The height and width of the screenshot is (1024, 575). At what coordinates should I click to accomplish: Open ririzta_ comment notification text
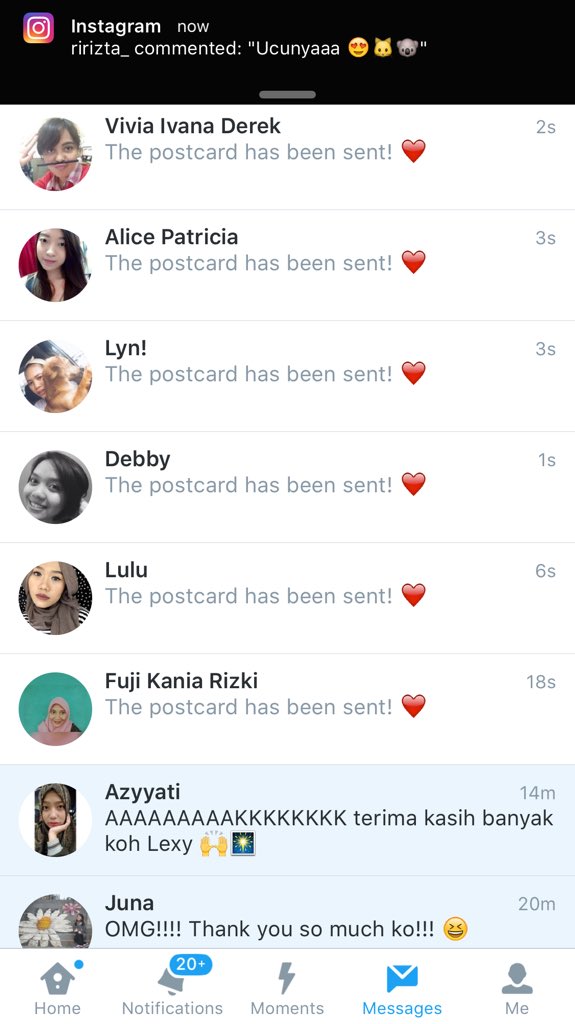248,48
